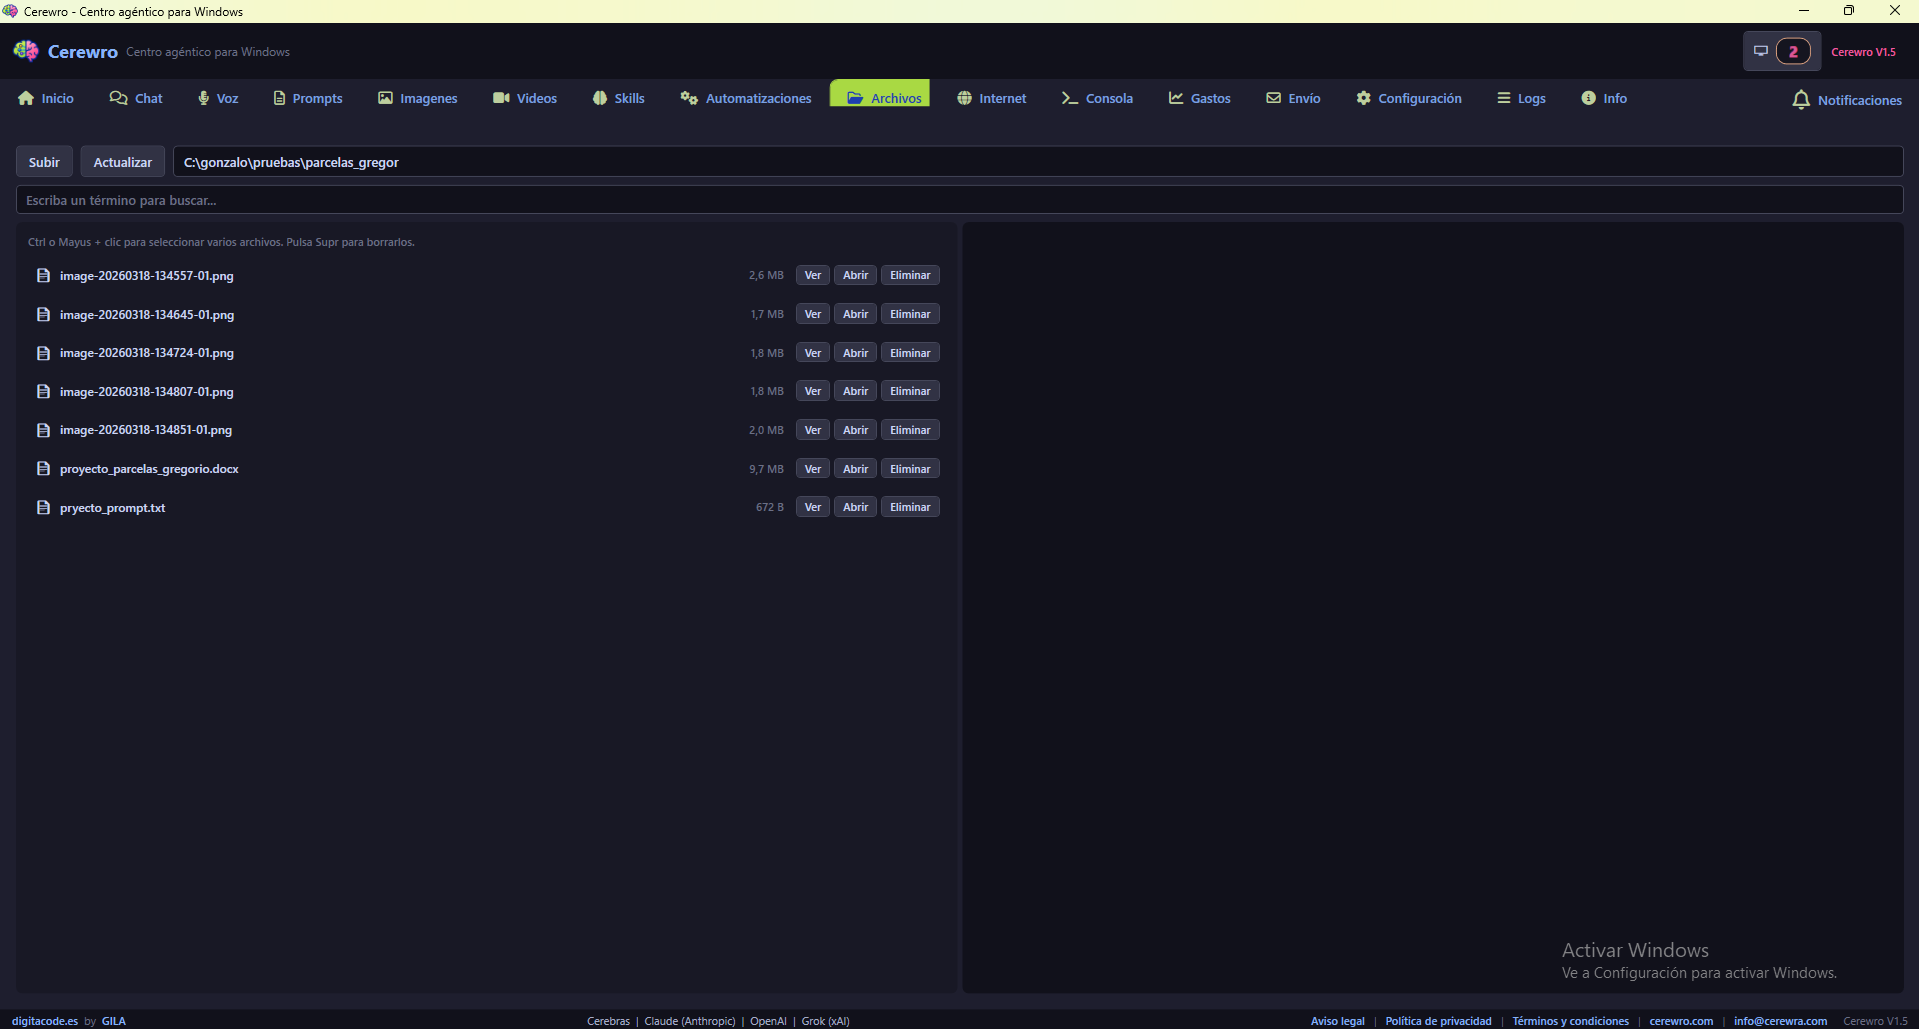View pryecto_prompt.txt with the Ver button
Image resolution: width=1919 pixels, height=1029 pixels.
click(x=812, y=507)
